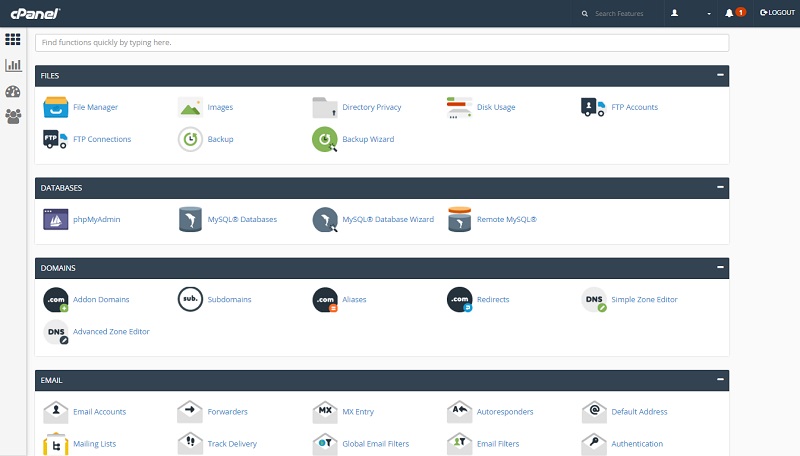Open the Directory Privacy folder icon
Screen dimensions: 800x456
(x=324, y=107)
